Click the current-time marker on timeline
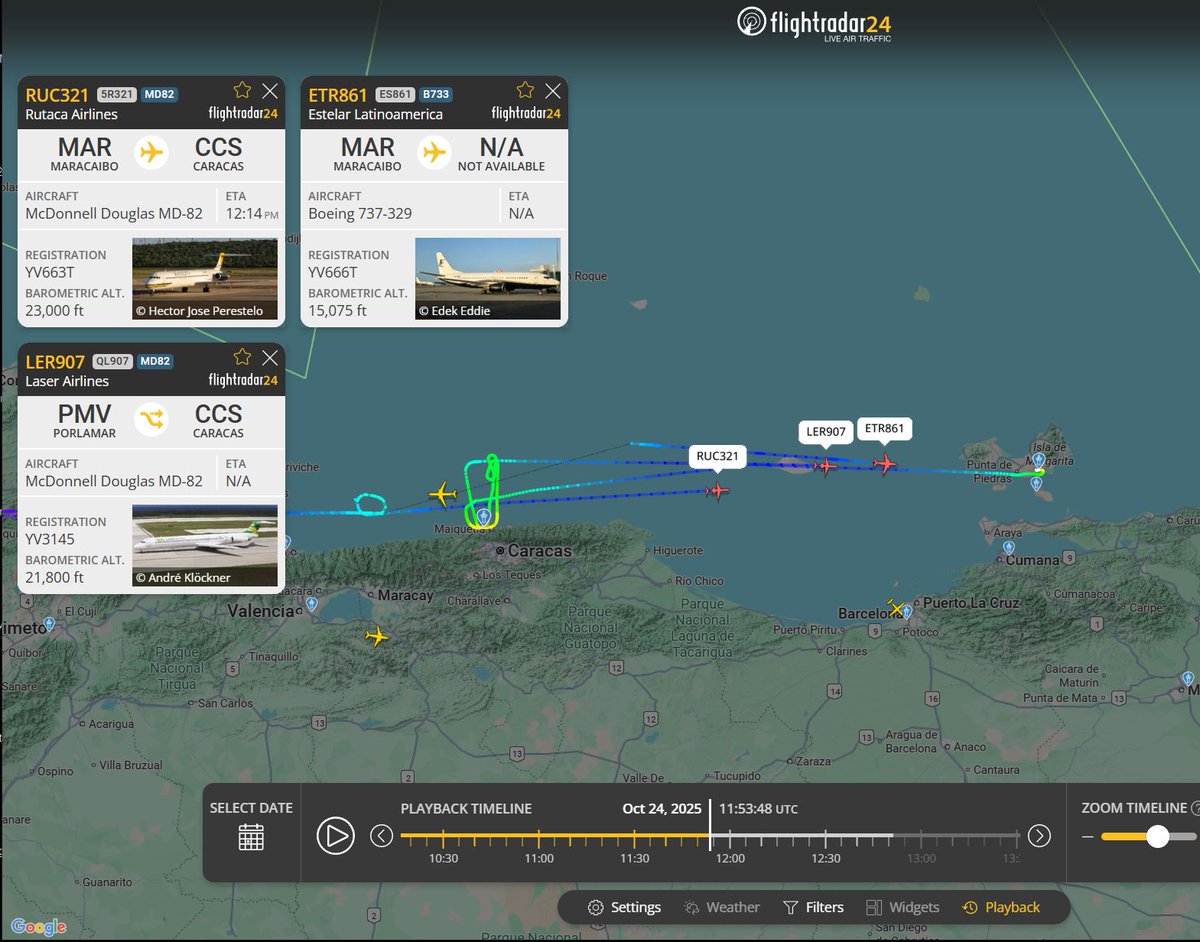The image size is (1200, 942). pyautogui.click(x=710, y=824)
